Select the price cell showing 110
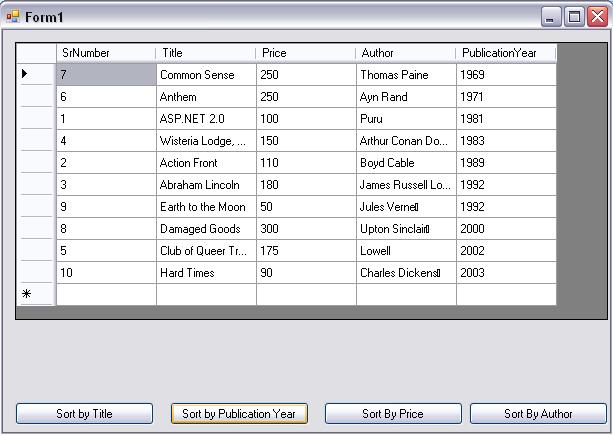 coord(306,163)
